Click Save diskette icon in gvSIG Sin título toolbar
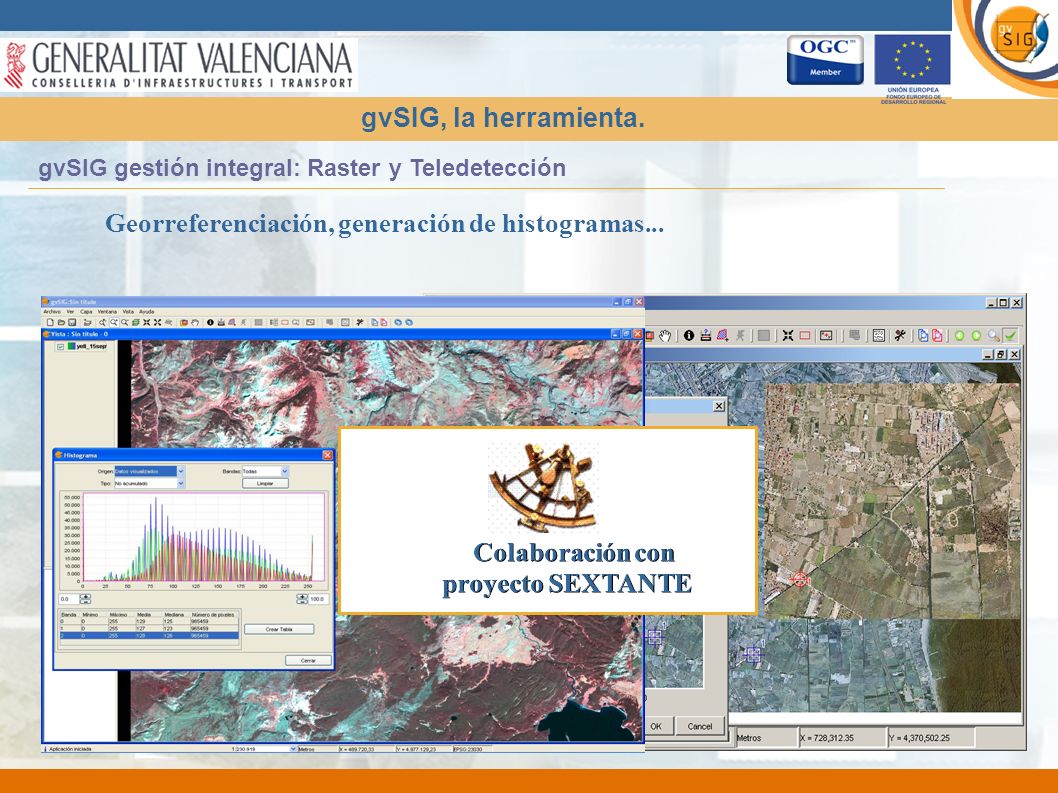Screen dimensions: 1058x793 [72, 322]
